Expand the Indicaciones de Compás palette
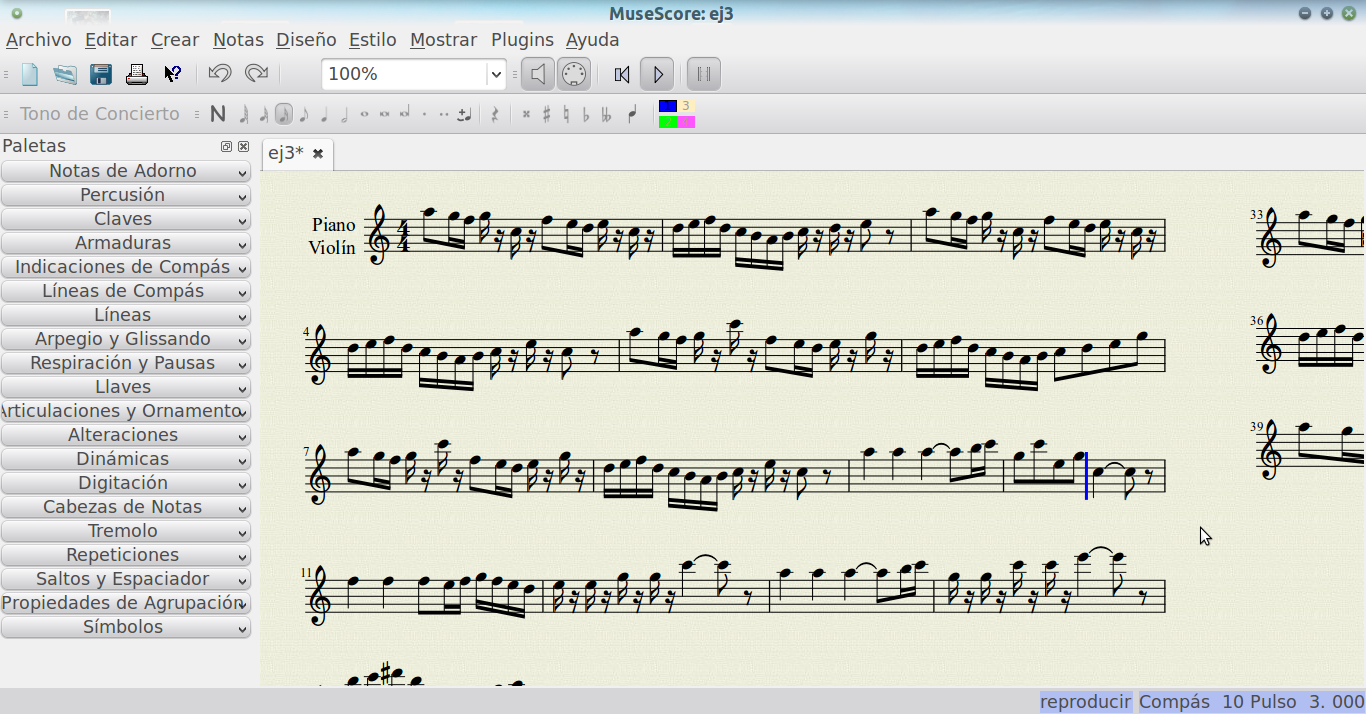 click(125, 267)
